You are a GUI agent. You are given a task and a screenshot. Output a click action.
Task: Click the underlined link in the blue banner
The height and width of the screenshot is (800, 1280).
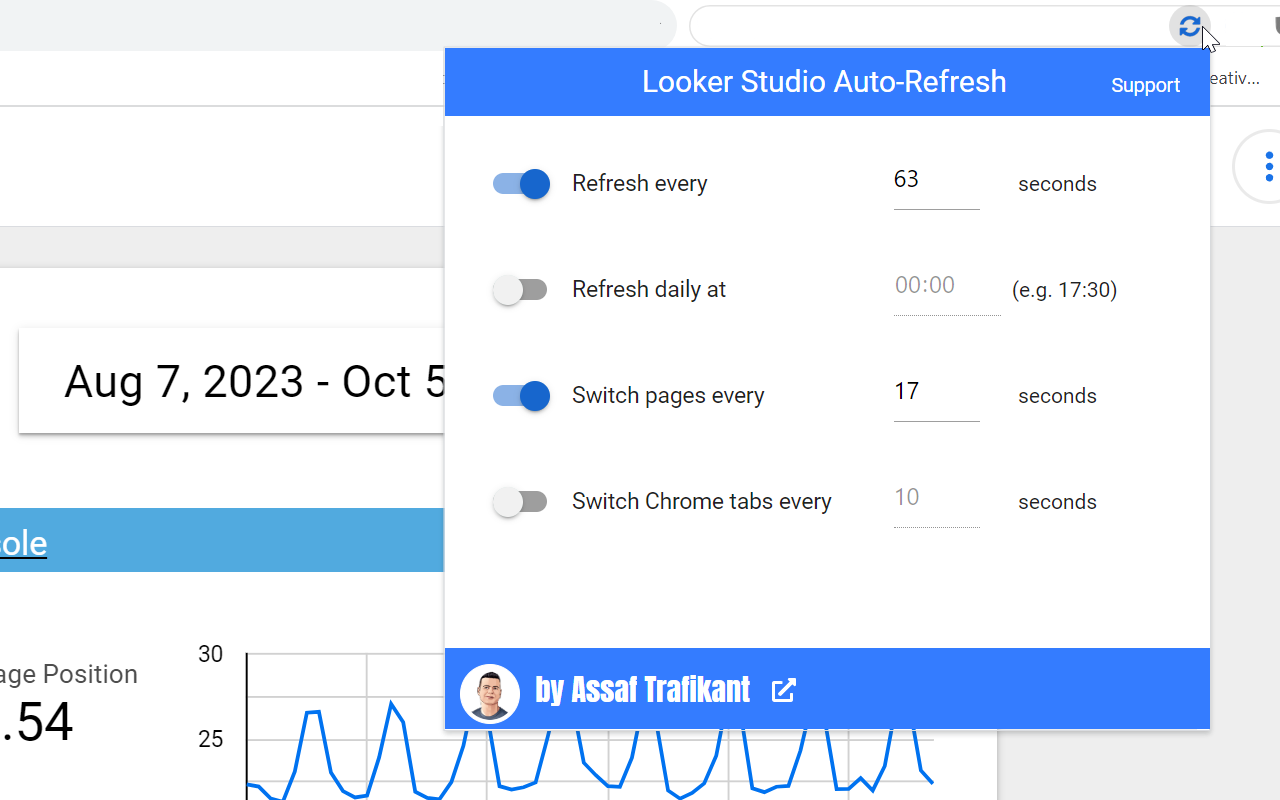23,543
